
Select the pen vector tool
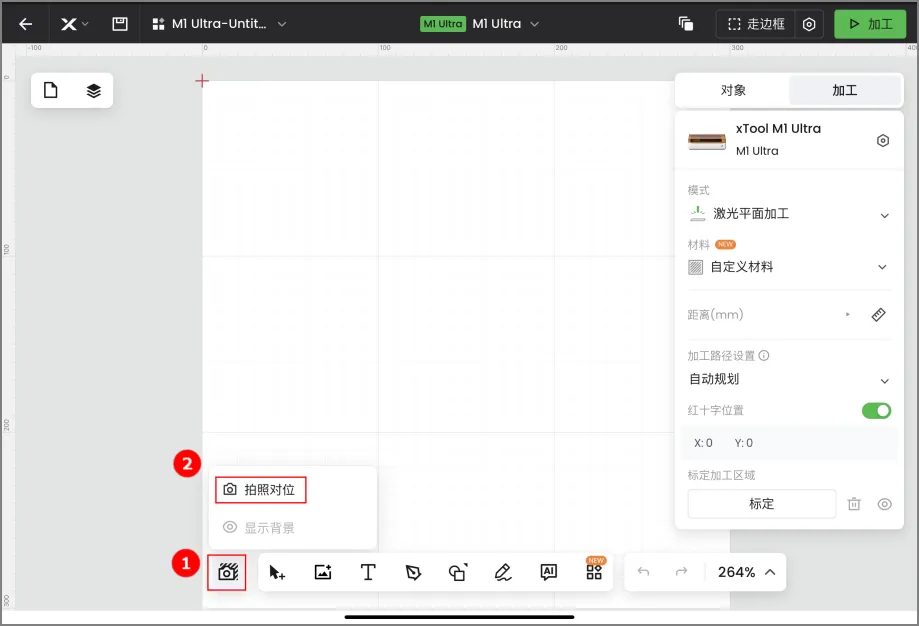coord(413,572)
